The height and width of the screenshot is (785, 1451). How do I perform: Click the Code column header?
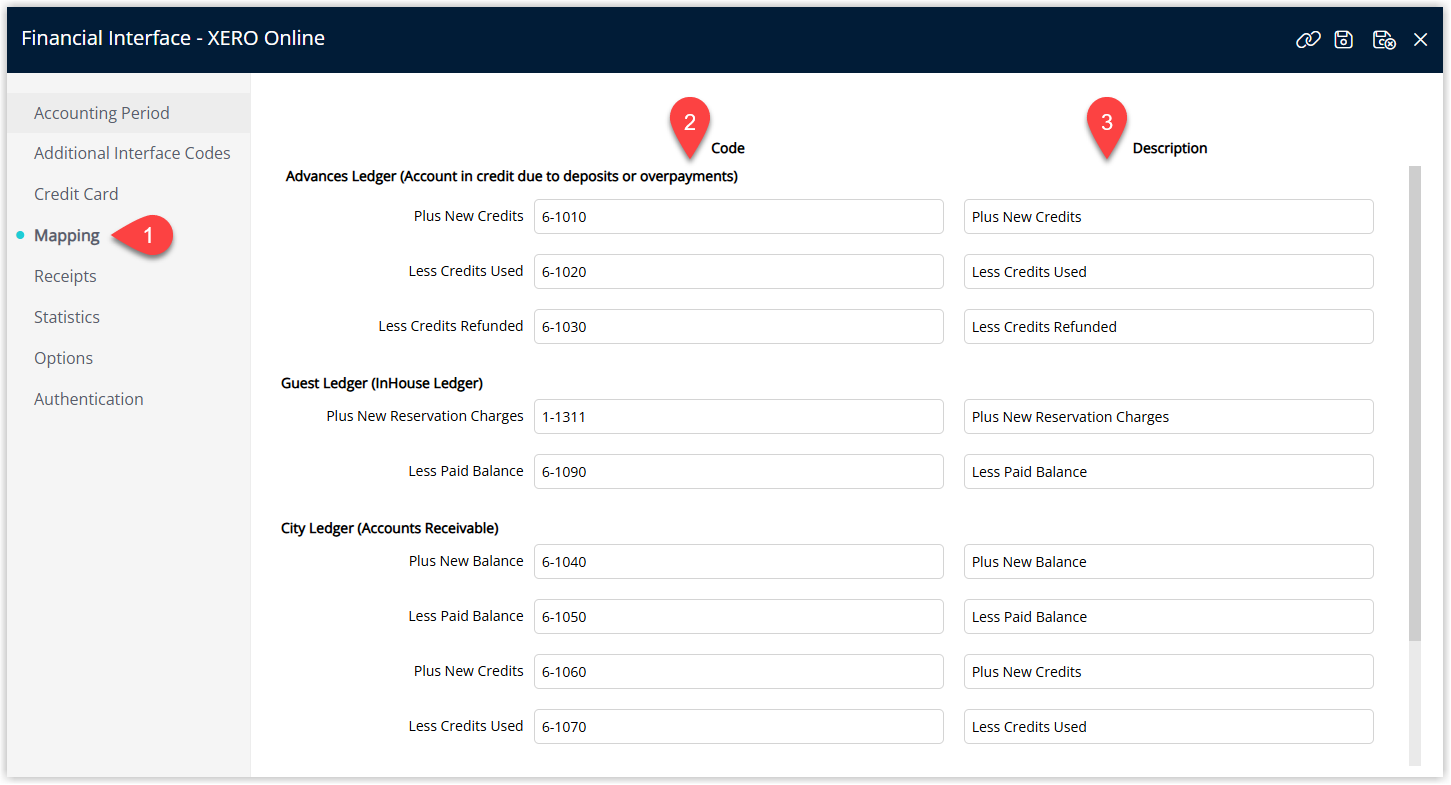tap(728, 148)
